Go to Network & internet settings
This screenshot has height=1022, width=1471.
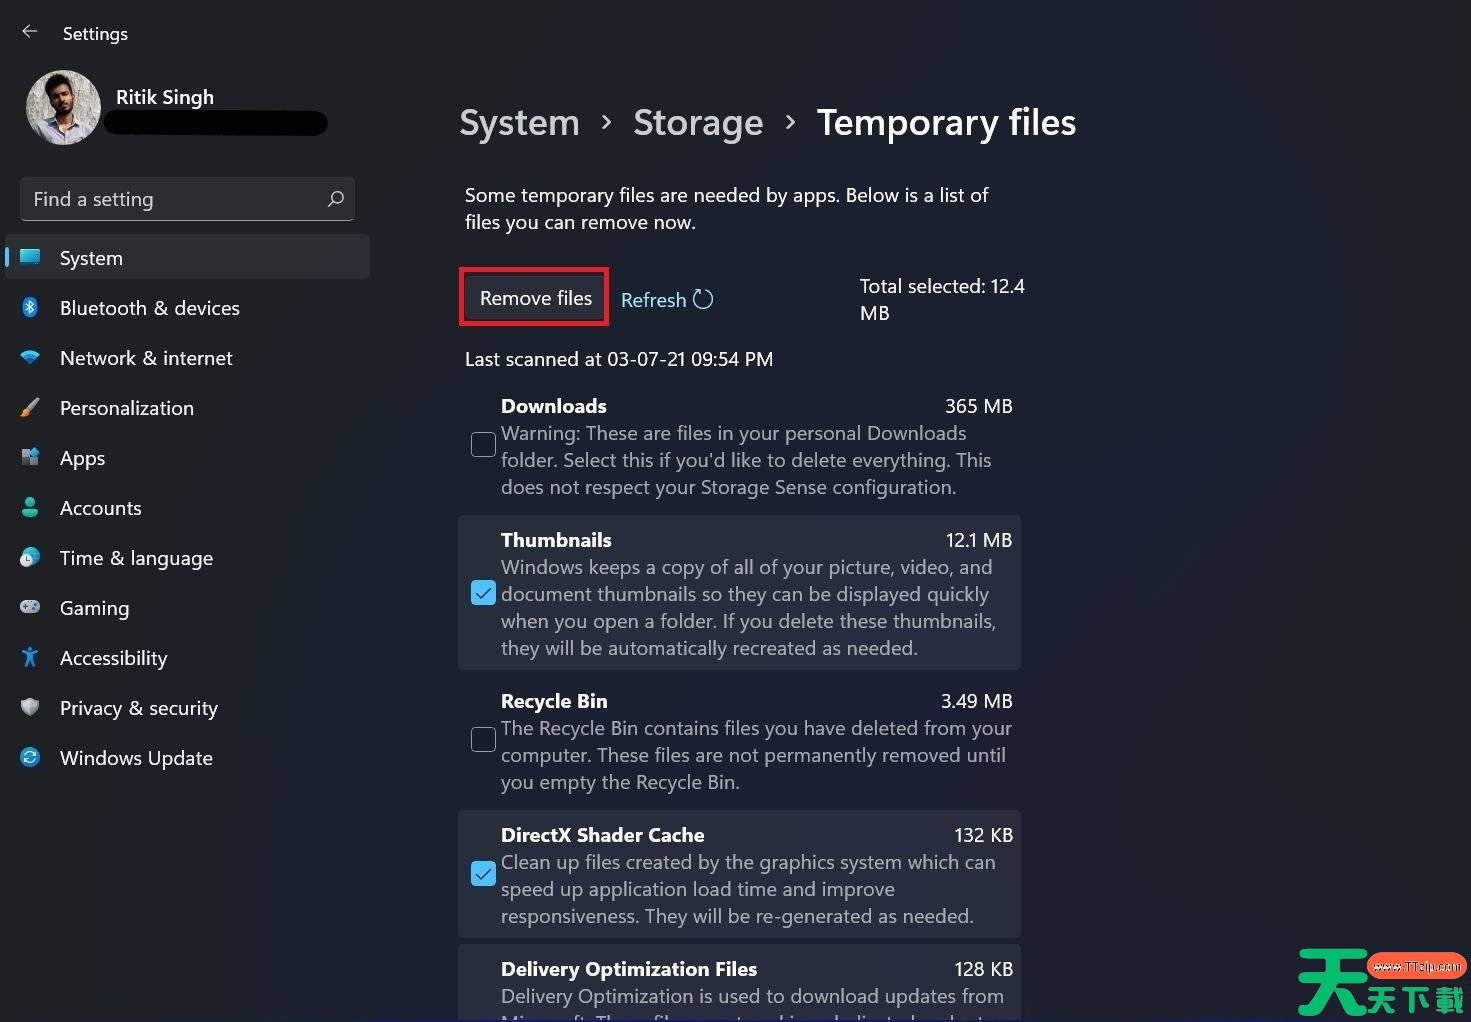click(x=188, y=357)
